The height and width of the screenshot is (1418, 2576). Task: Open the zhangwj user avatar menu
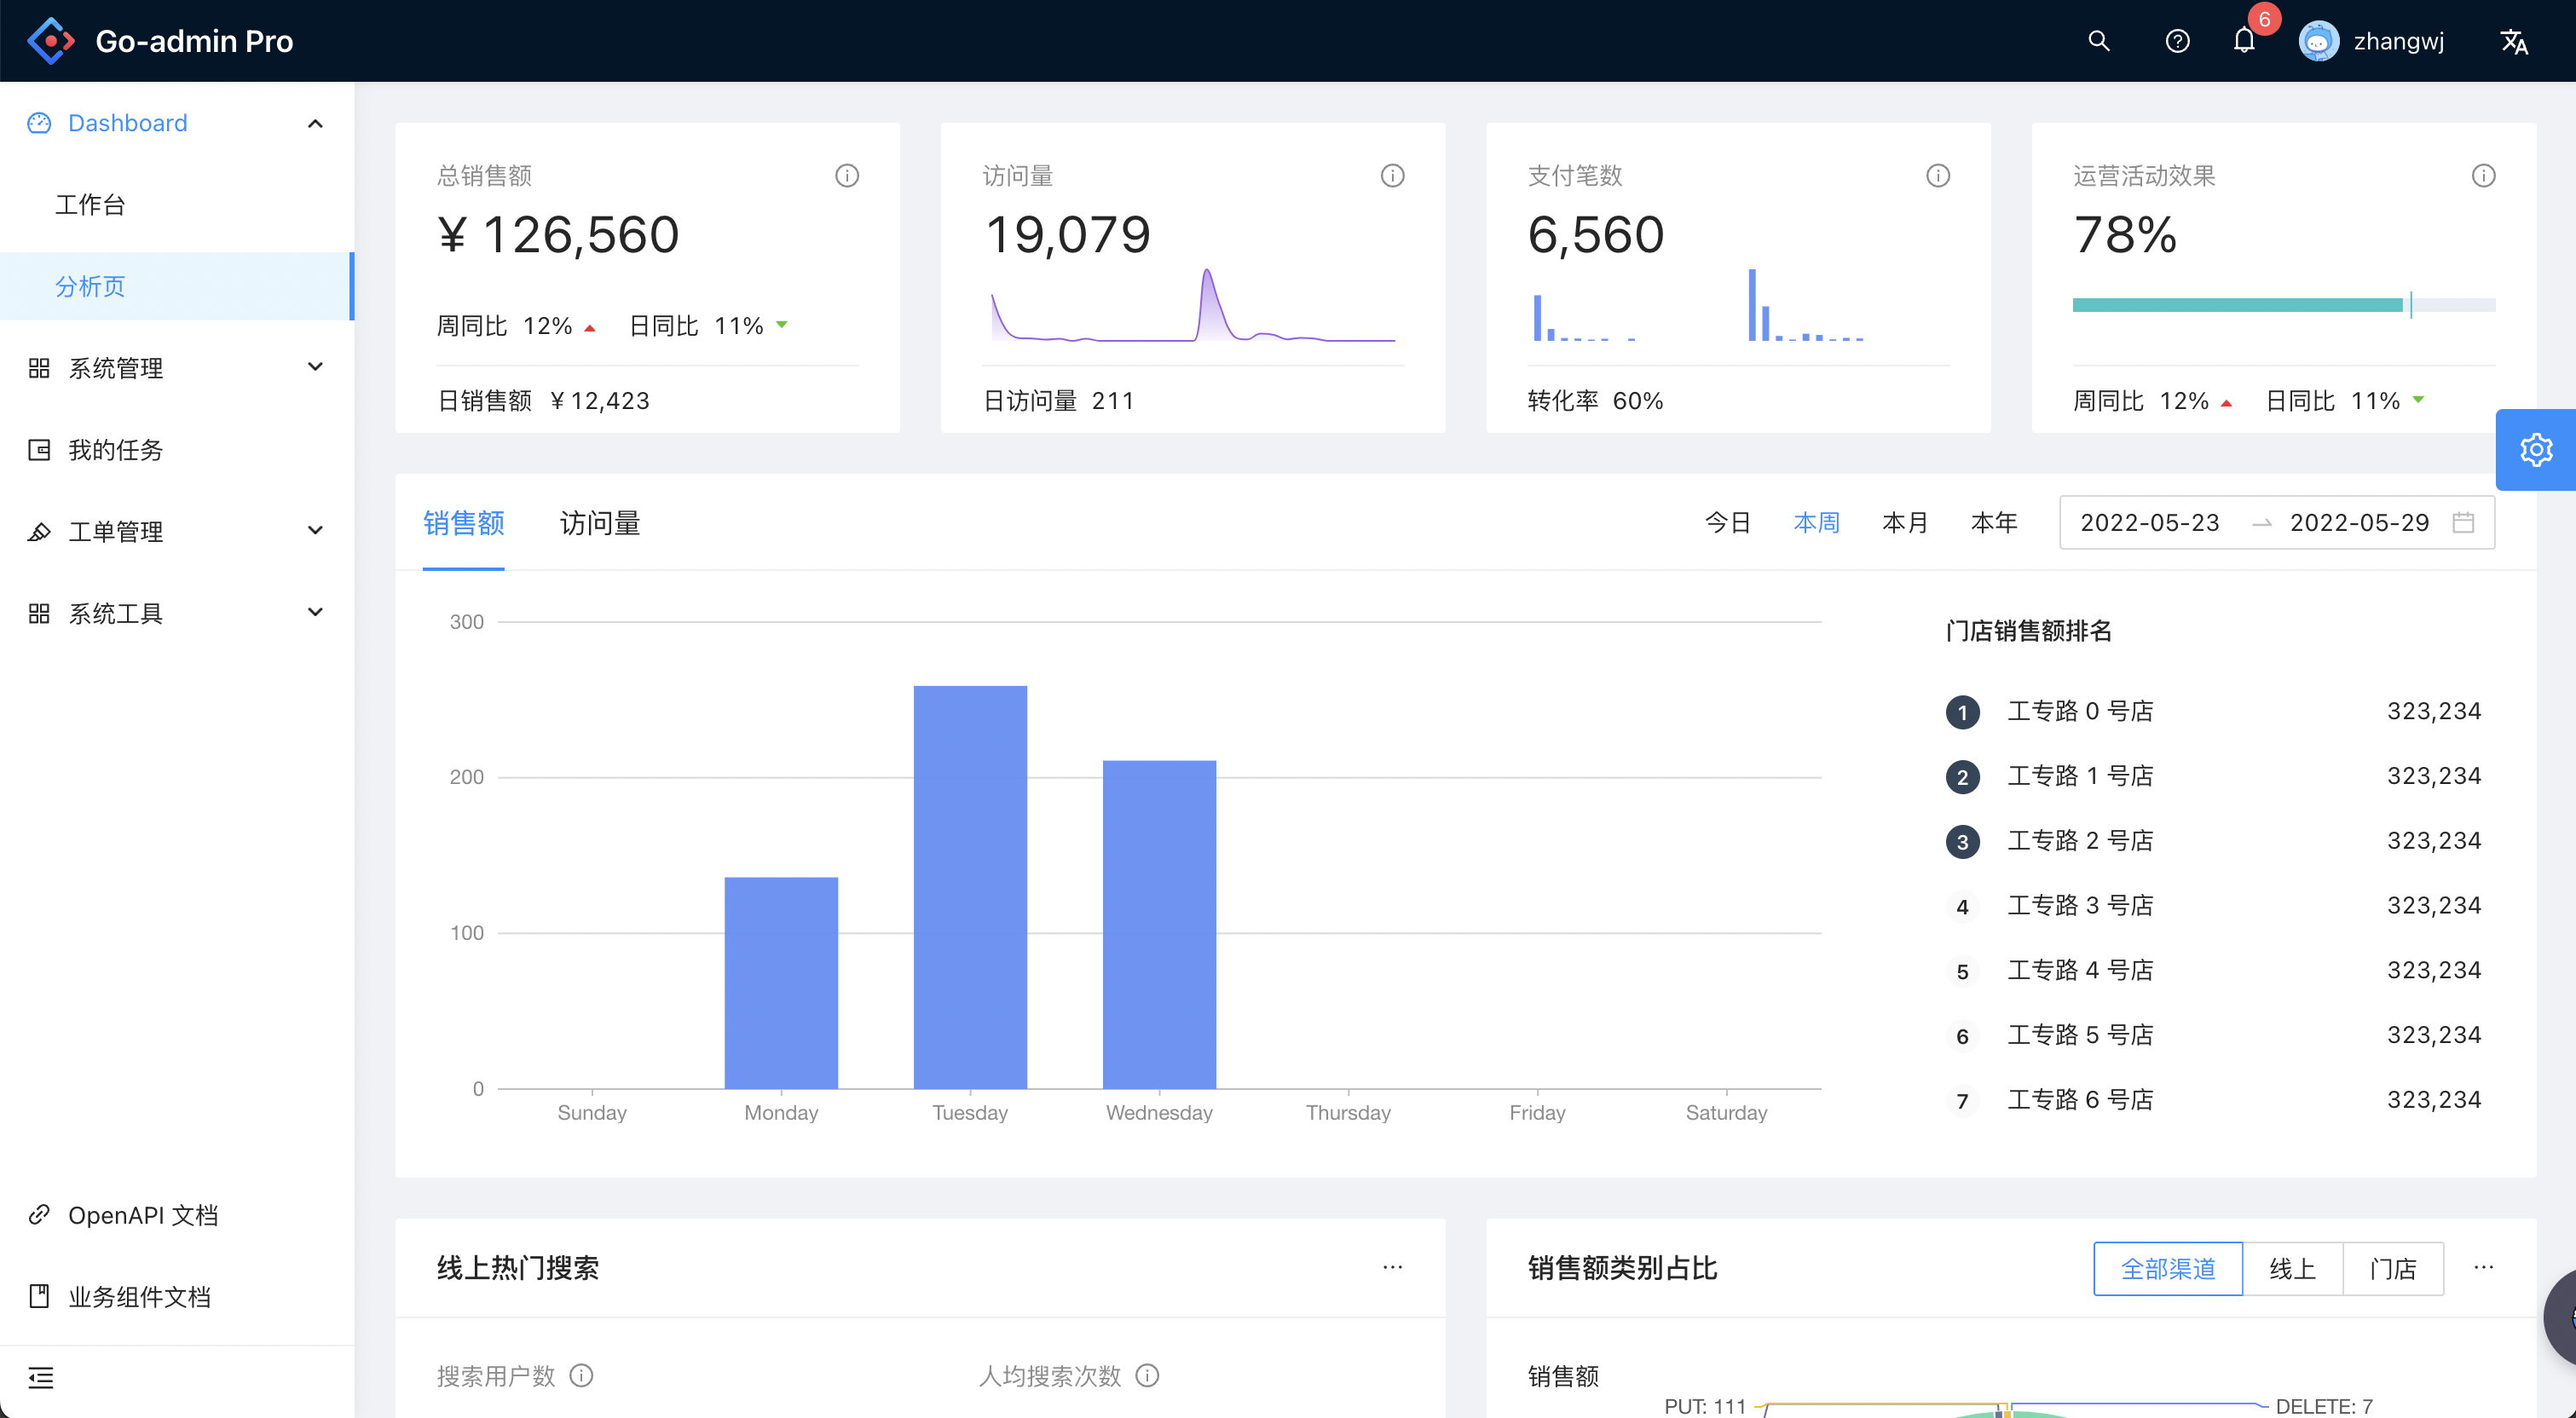[x=2319, y=41]
